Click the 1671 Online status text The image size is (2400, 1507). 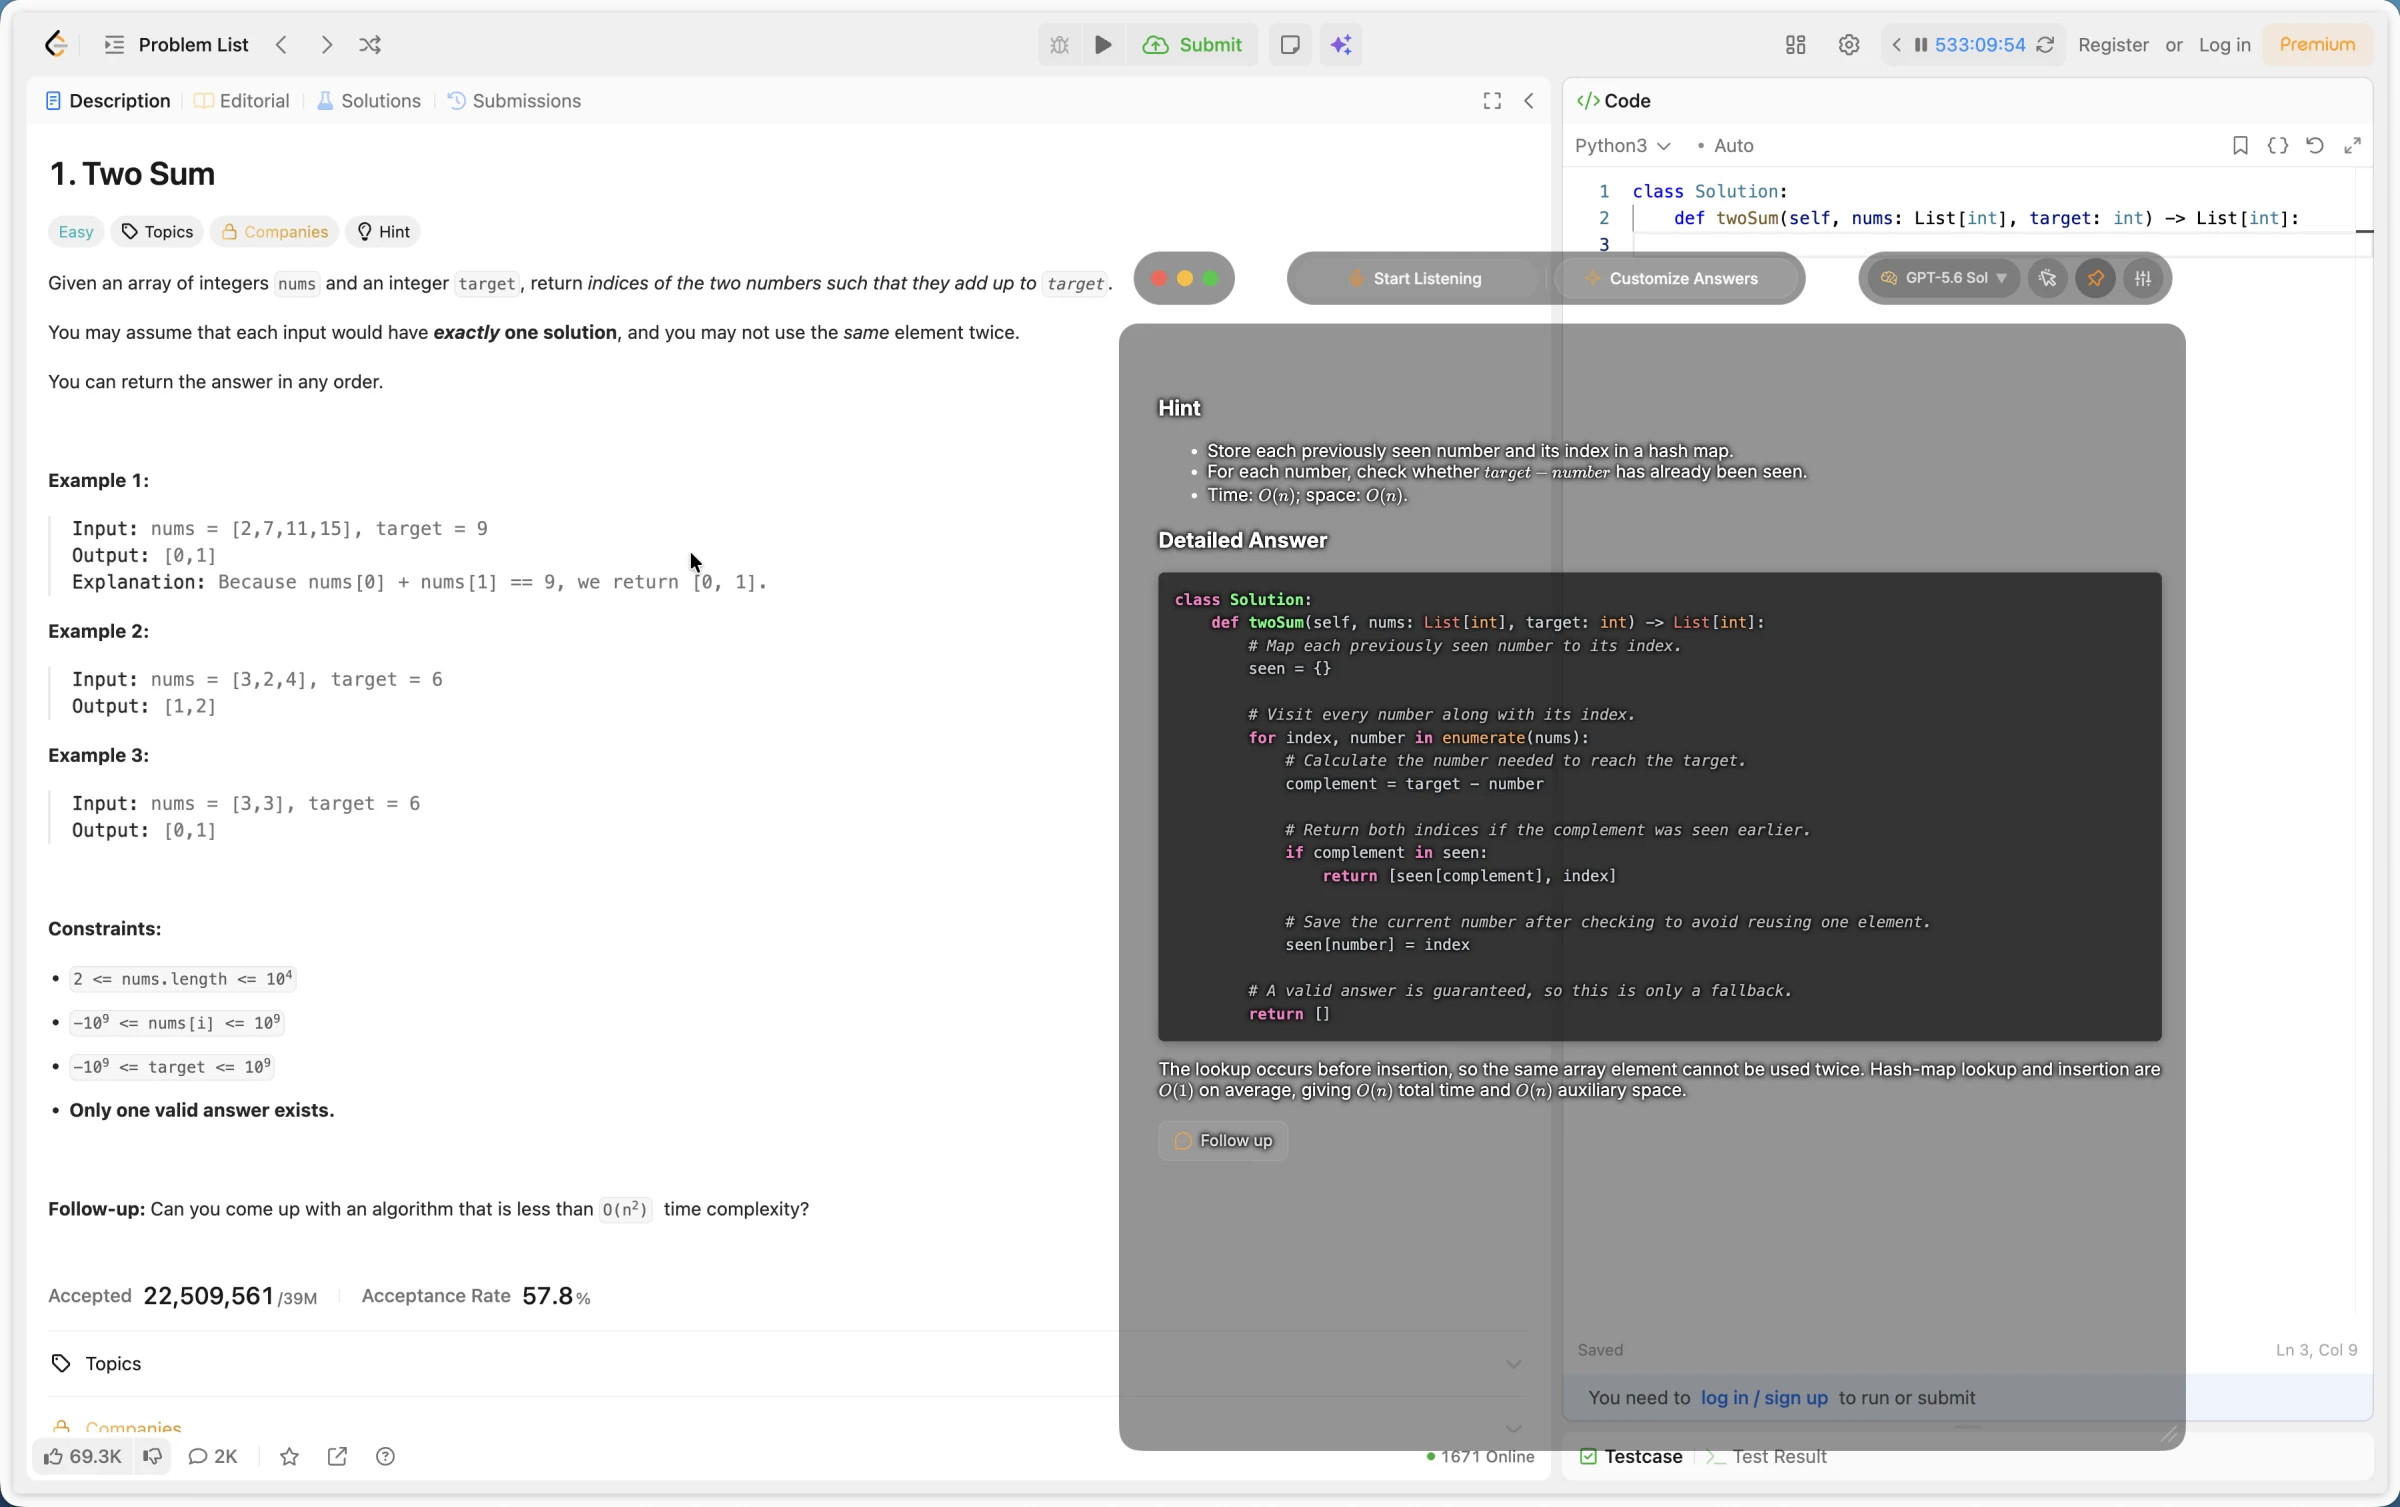[x=1480, y=1456]
